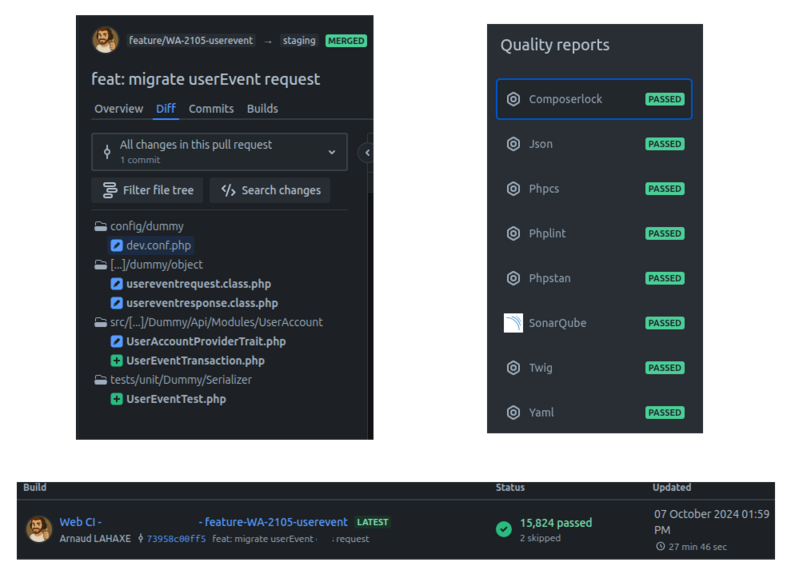Click the Filter file tree button
The image size is (803, 582).
click(148, 190)
